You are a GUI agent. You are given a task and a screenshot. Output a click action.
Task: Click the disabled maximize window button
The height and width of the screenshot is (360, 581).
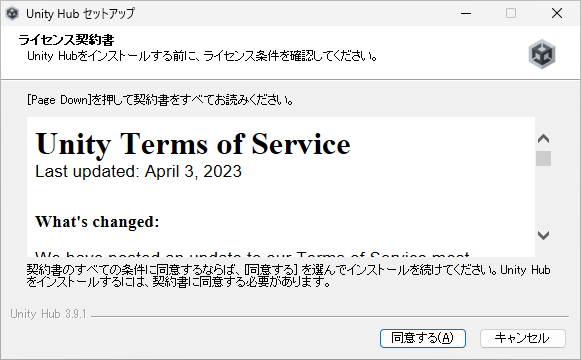pos(511,13)
